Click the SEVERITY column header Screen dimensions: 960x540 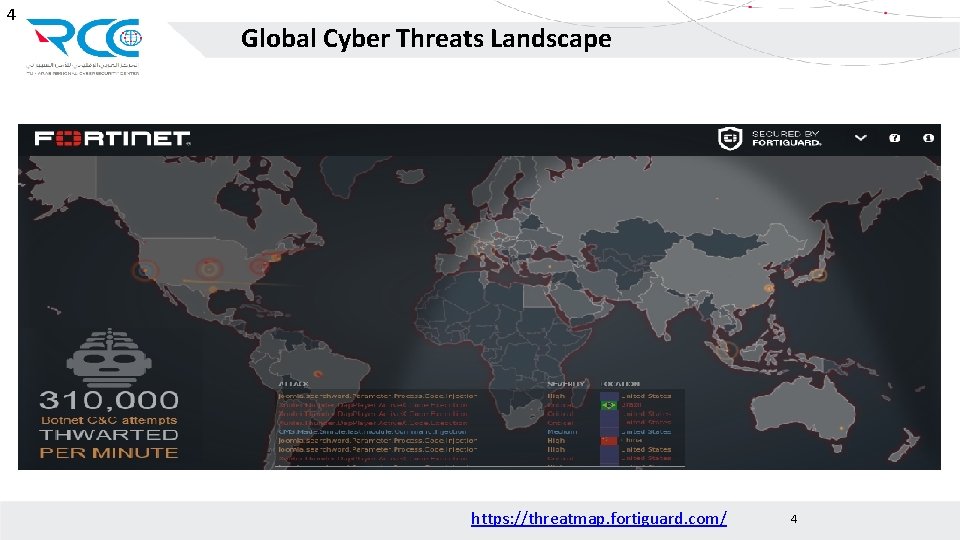[566, 384]
